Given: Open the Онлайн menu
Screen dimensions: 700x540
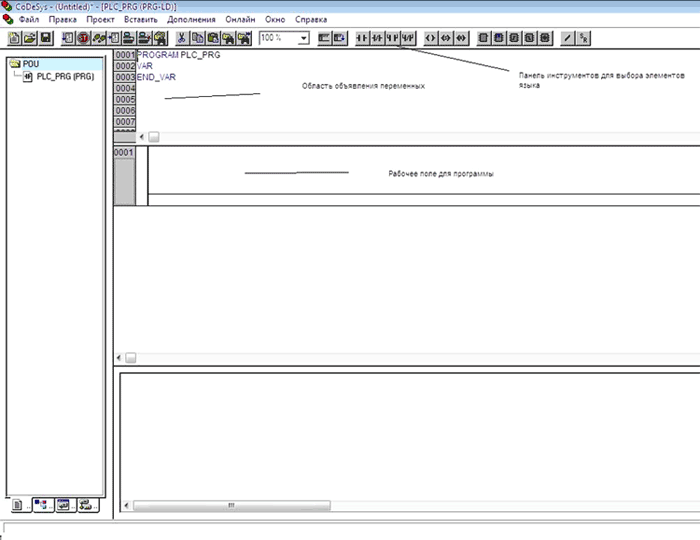Looking at the screenshot, I should point(240,20).
